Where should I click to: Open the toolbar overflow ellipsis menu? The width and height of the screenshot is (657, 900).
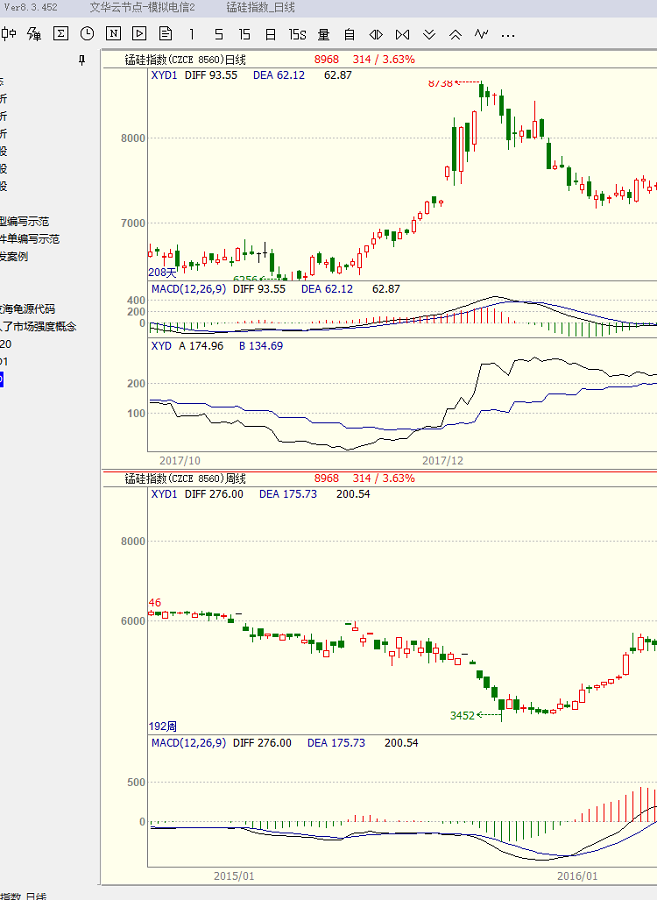(x=508, y=35)
